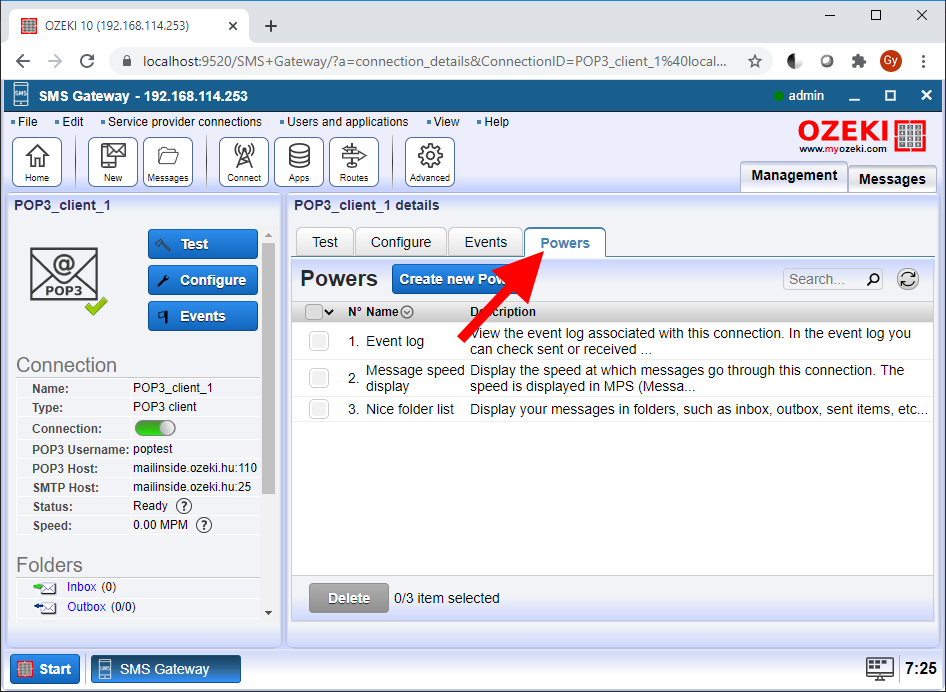Click the Name column sort arrow
946x692 pixels.
407,312
